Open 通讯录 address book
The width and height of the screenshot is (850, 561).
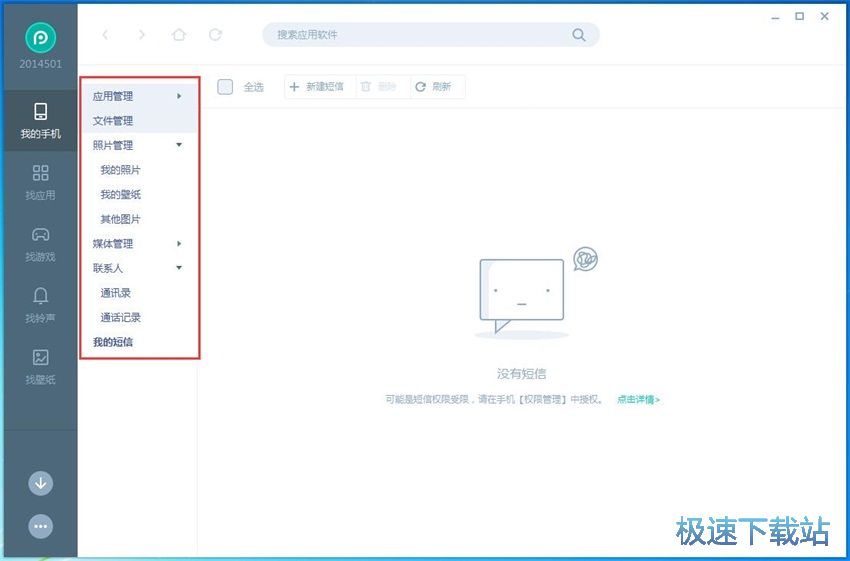point(115,293)
